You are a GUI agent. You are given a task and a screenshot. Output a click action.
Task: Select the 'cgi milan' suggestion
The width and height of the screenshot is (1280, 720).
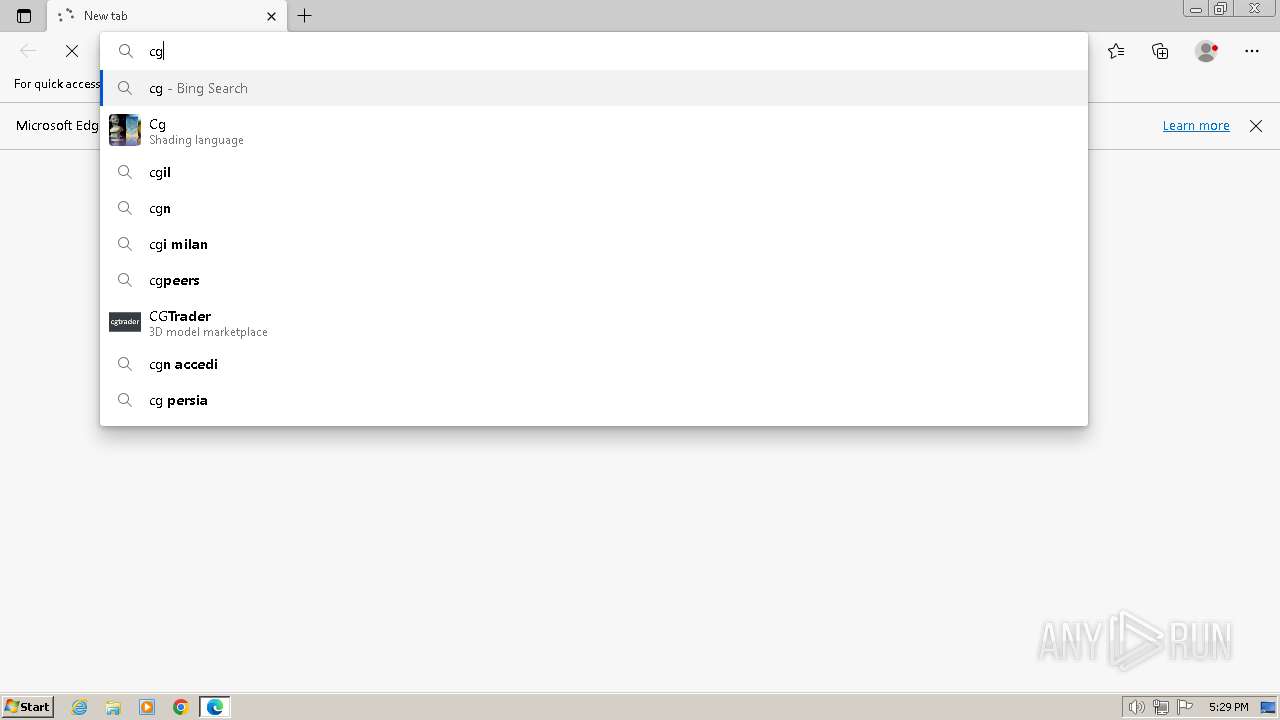(x=594, y=244)
